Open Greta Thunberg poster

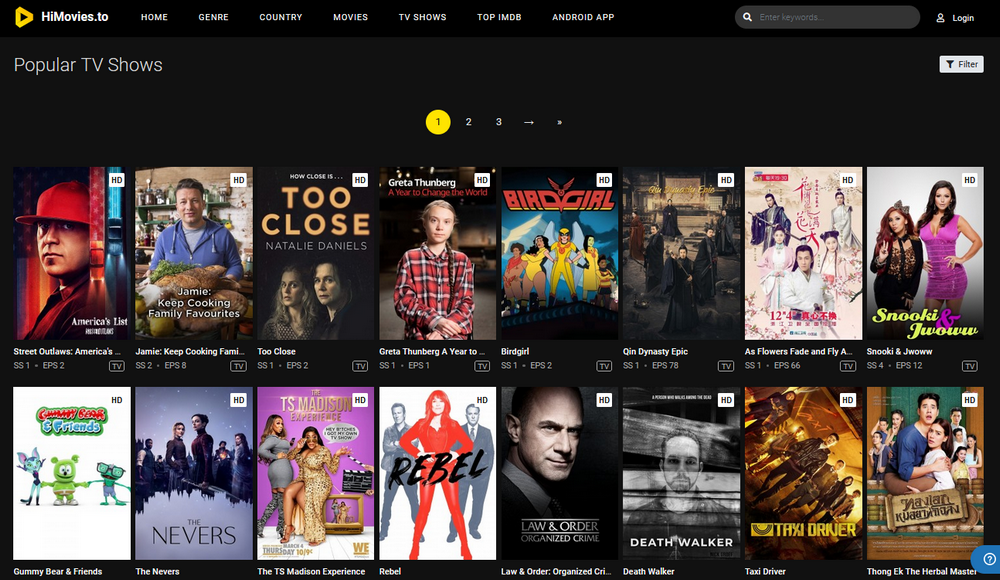coord(438,253)
